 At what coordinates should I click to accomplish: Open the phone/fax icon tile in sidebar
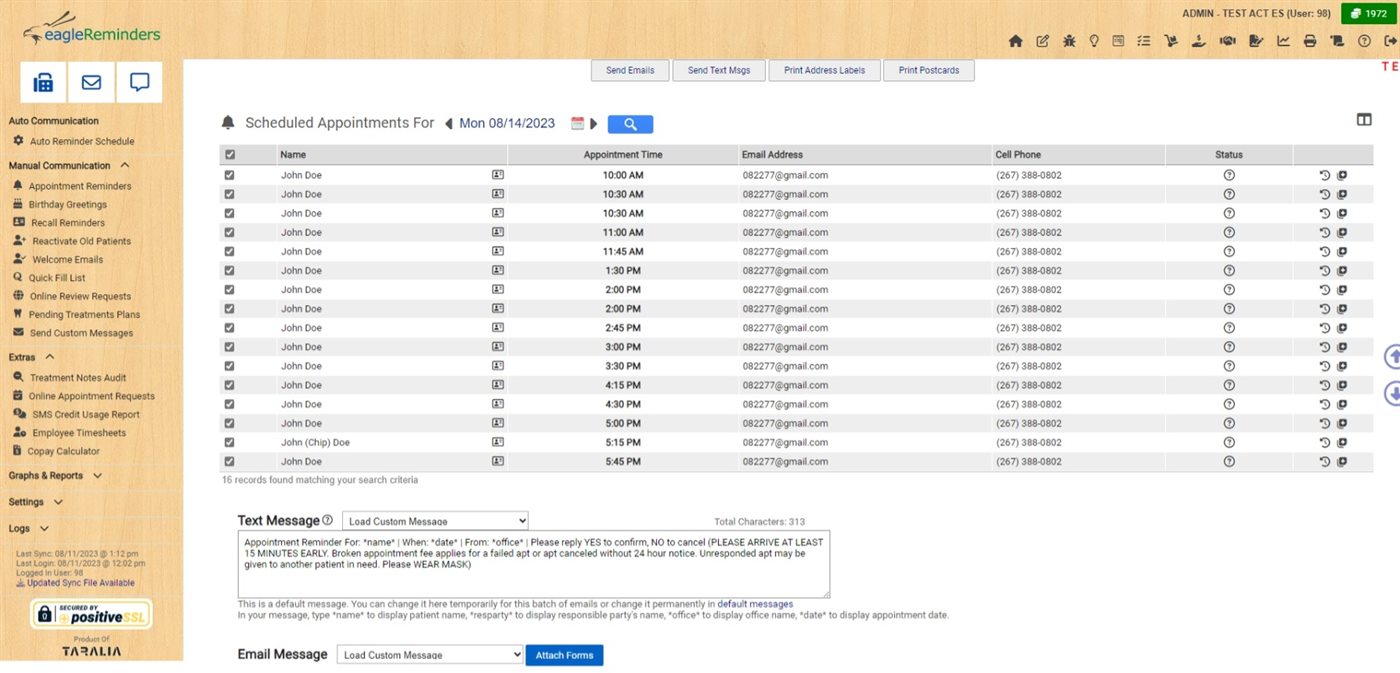click(43, 82)
